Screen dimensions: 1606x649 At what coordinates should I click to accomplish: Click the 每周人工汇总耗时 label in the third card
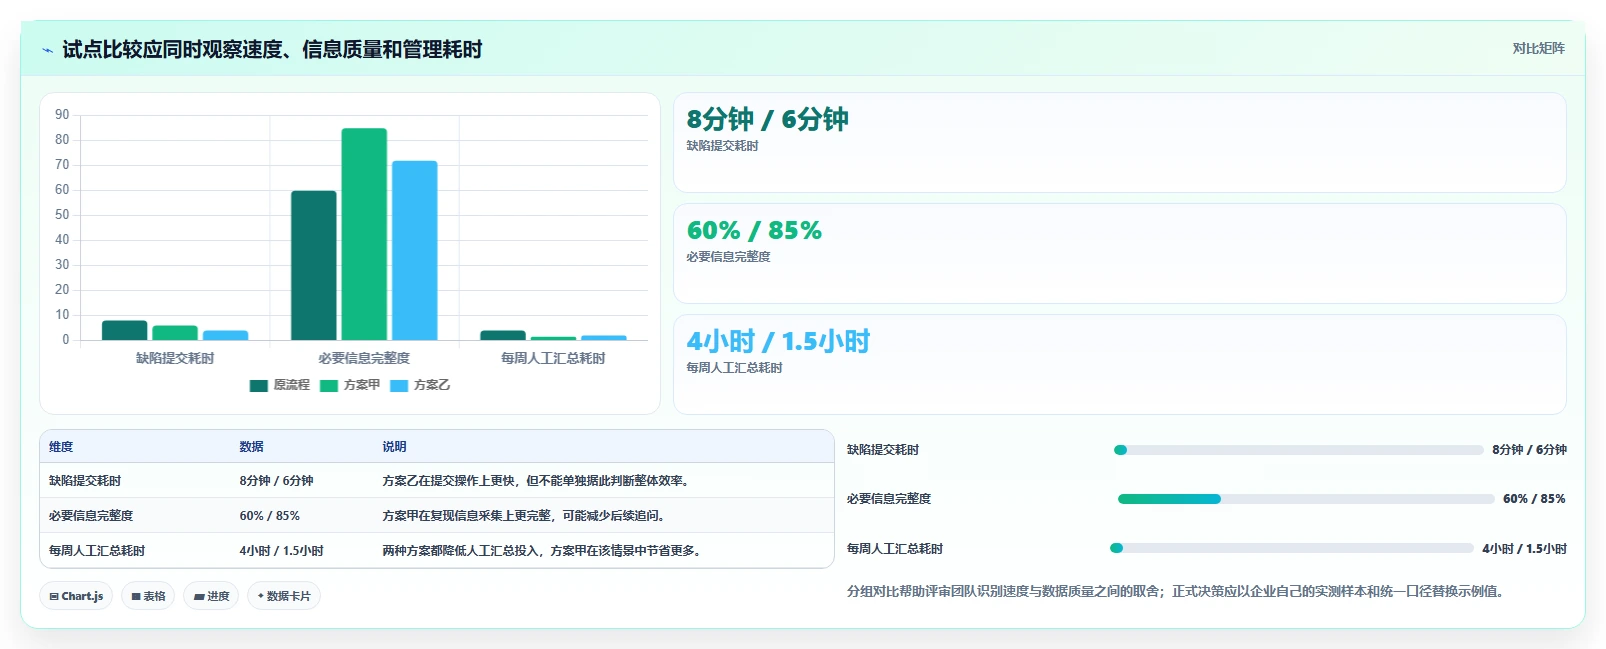[x=734, y=368]
